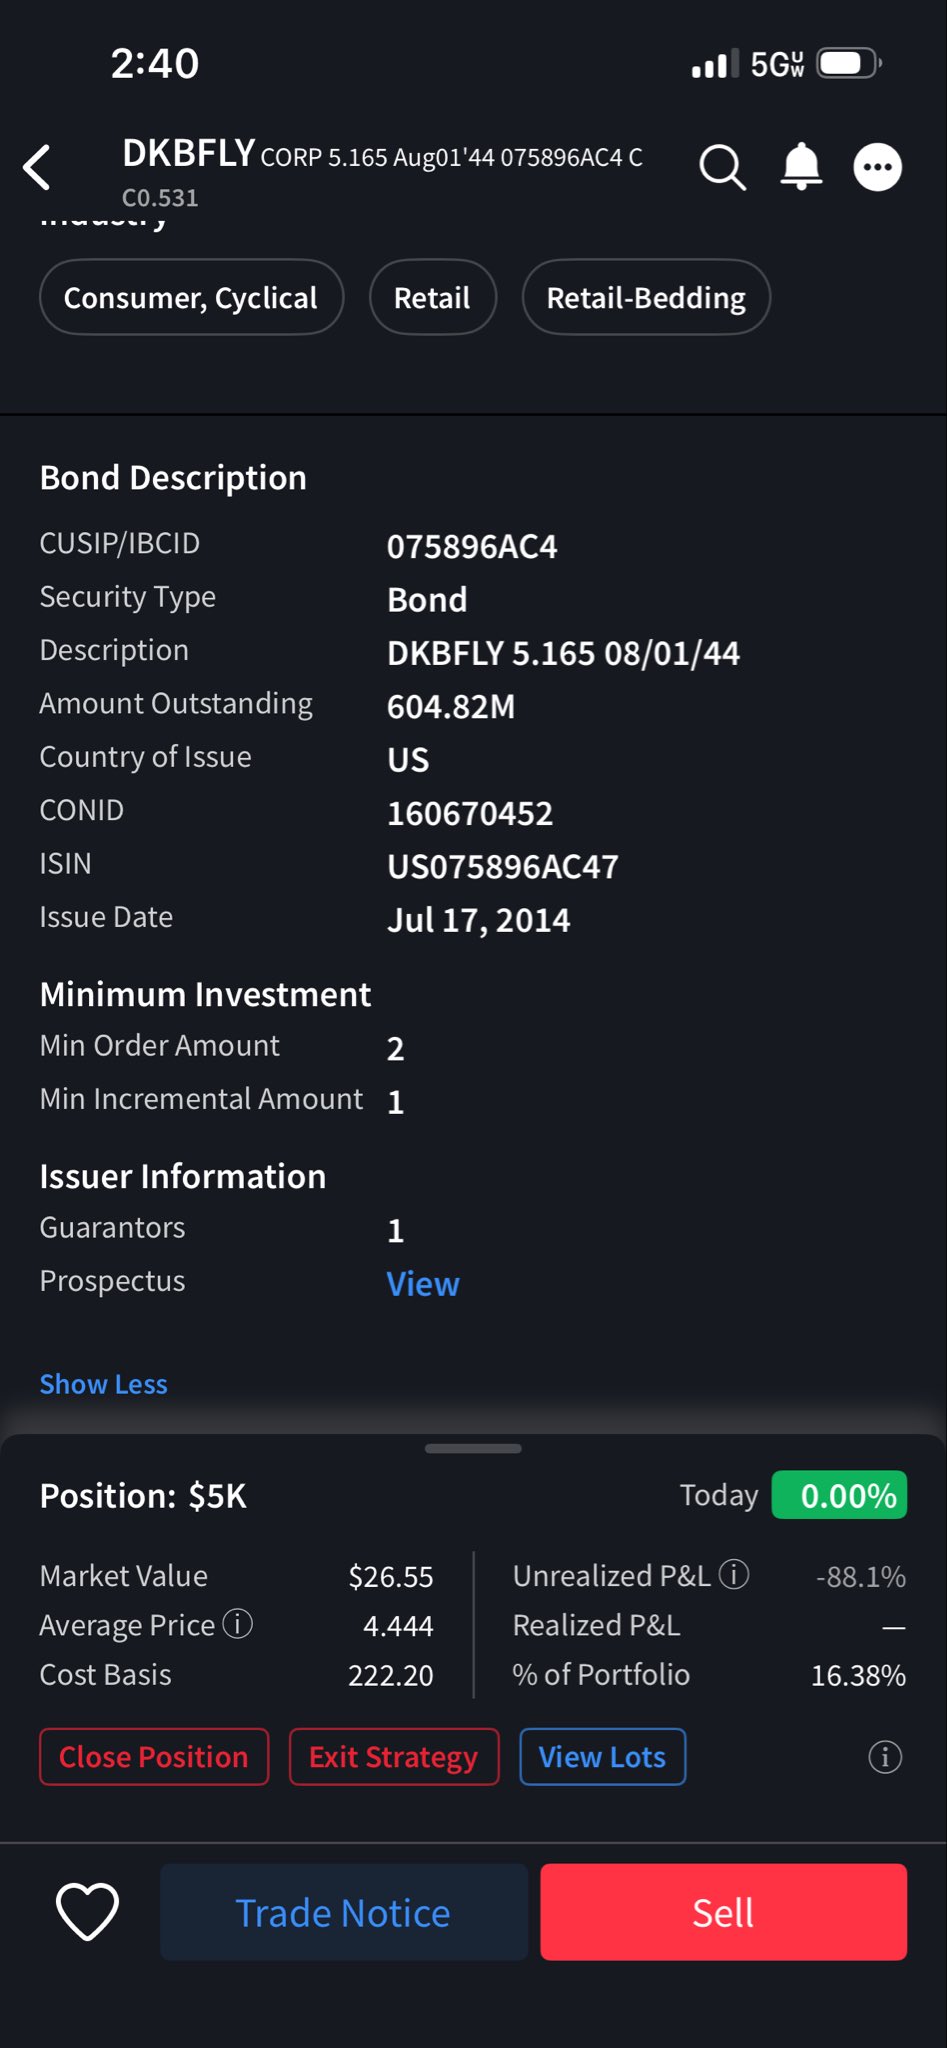
Task: Tap info icon beside Average Price
Action: (x=237, y=1624)
